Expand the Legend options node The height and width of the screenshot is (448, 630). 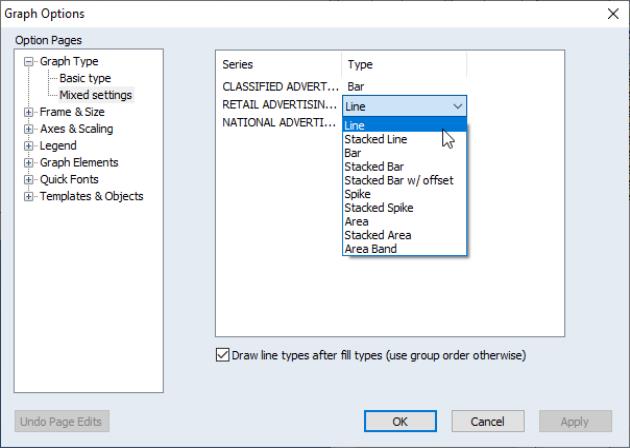(30, 146)
